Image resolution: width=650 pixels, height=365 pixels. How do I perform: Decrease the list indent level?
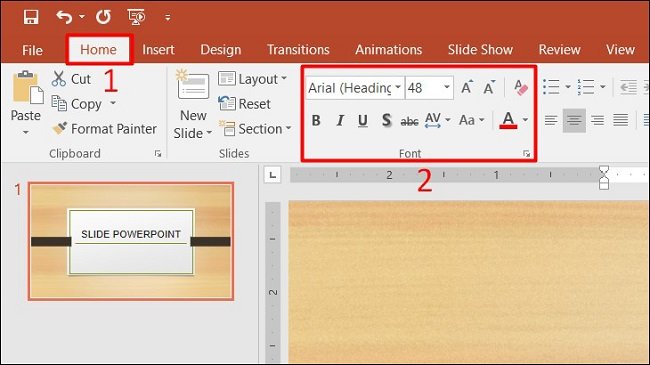(628, 87)
